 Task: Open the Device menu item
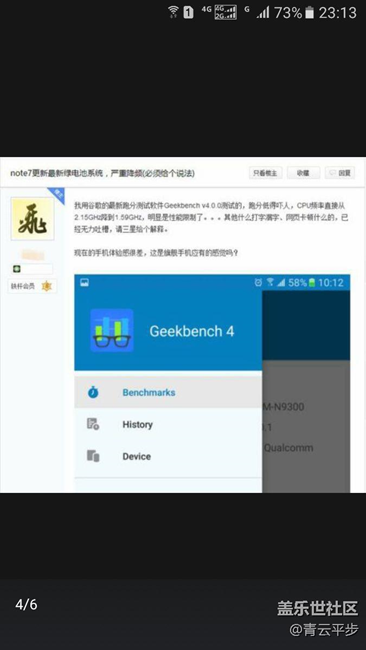click(168, 456)
